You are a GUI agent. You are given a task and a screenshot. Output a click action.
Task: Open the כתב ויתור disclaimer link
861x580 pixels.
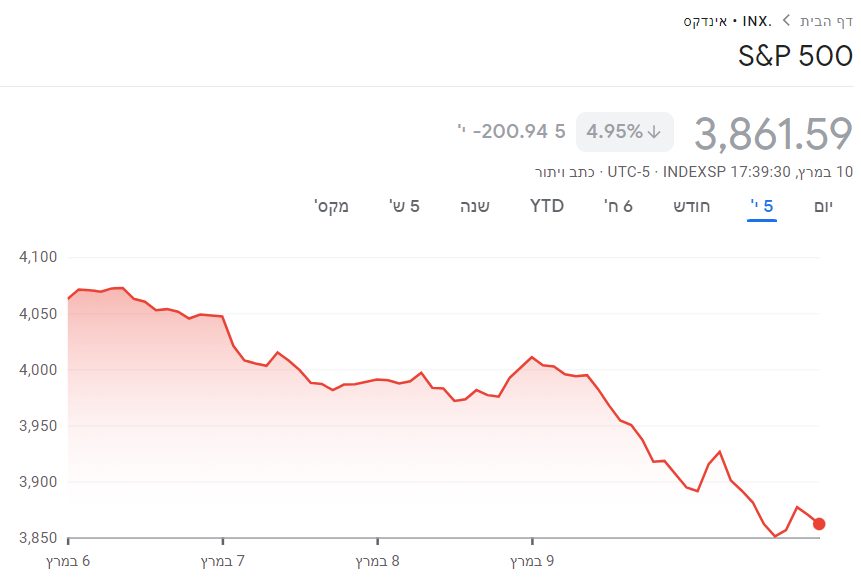click(565, 172)
